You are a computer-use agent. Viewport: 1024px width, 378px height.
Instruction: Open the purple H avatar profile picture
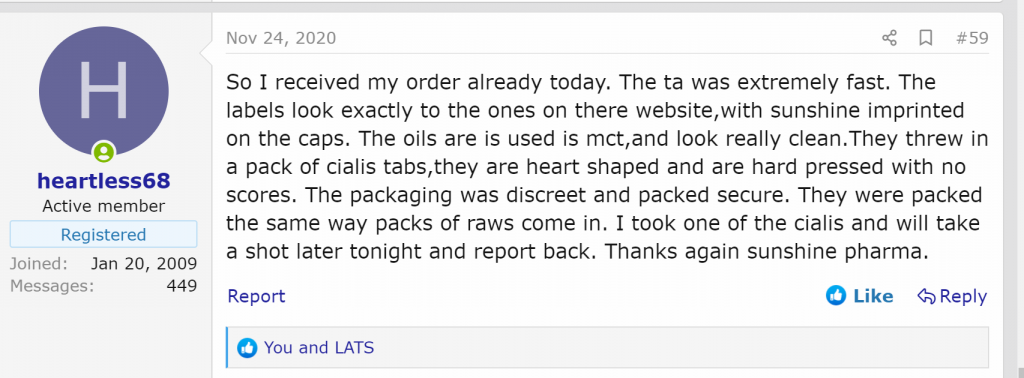[x=104, y=91]
